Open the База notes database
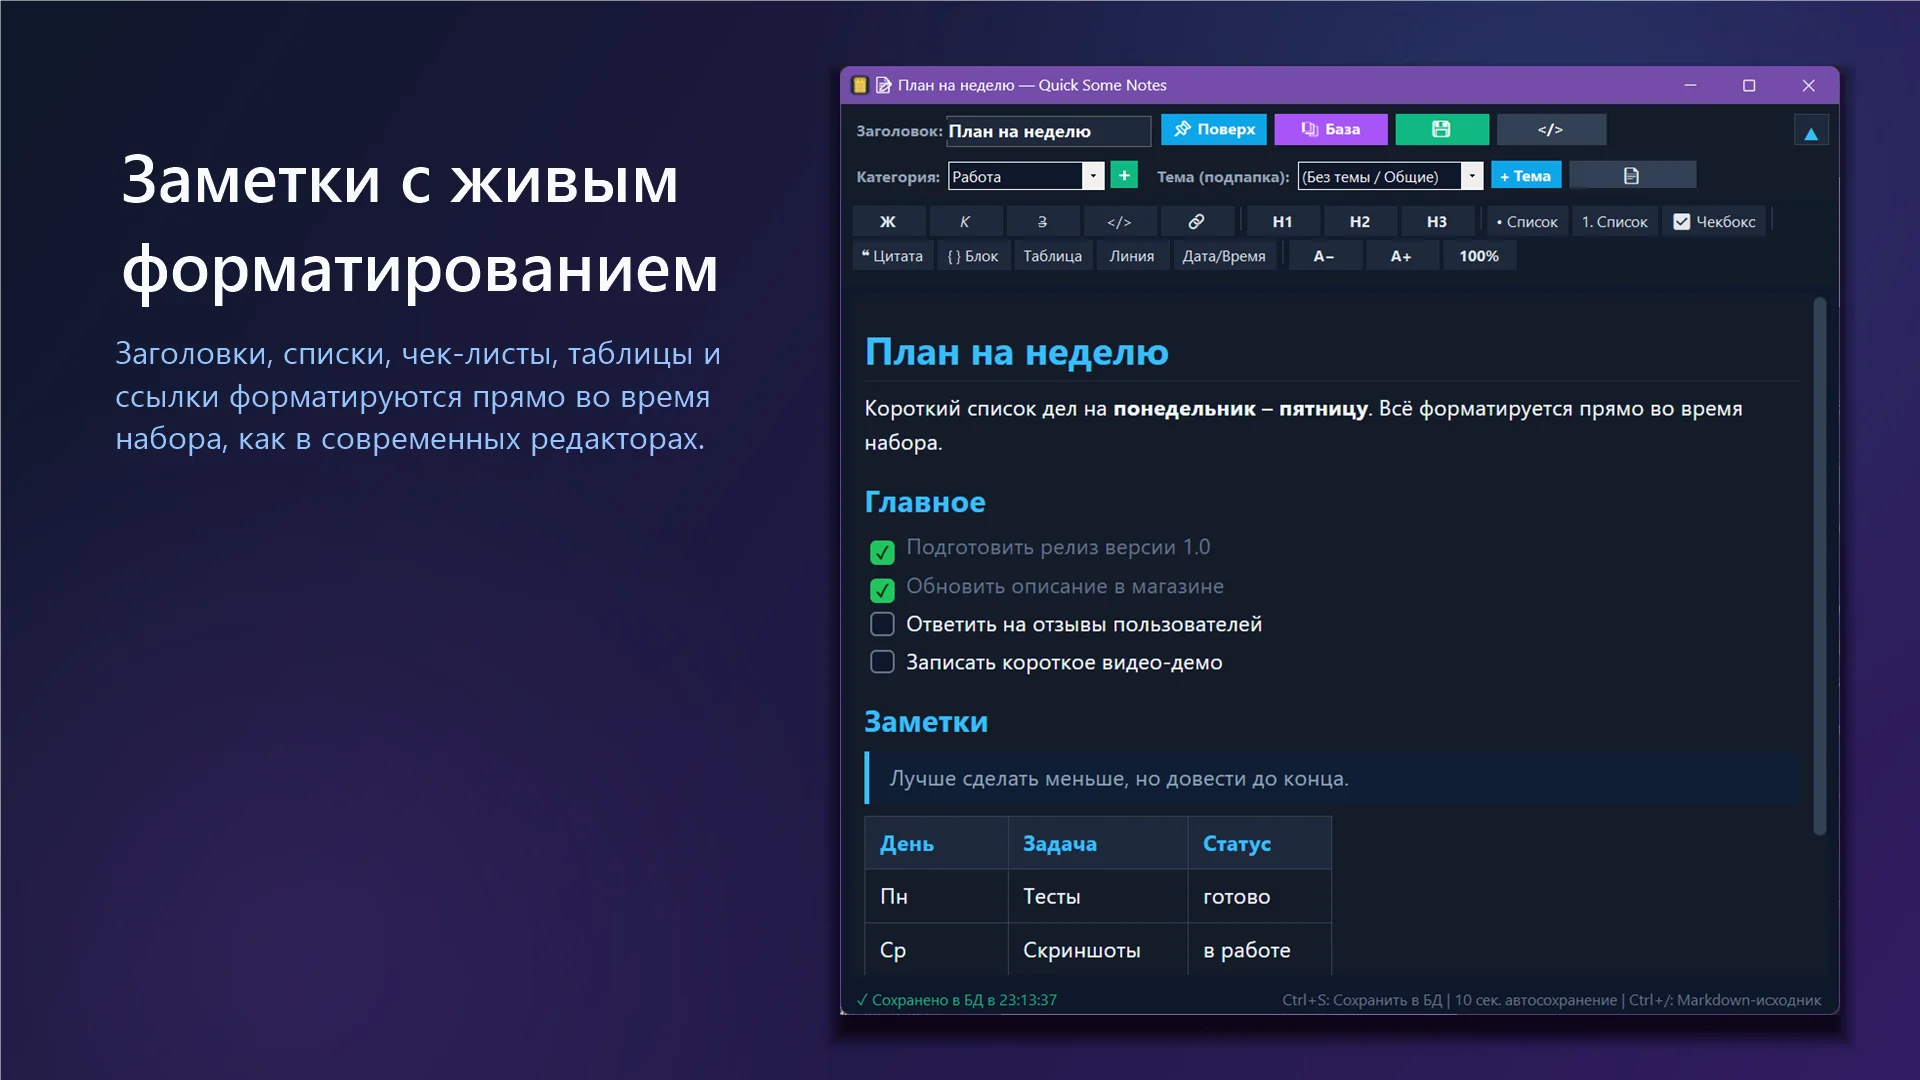This screenshot has width=1920, height=1080. click(x=1330, y=129)
